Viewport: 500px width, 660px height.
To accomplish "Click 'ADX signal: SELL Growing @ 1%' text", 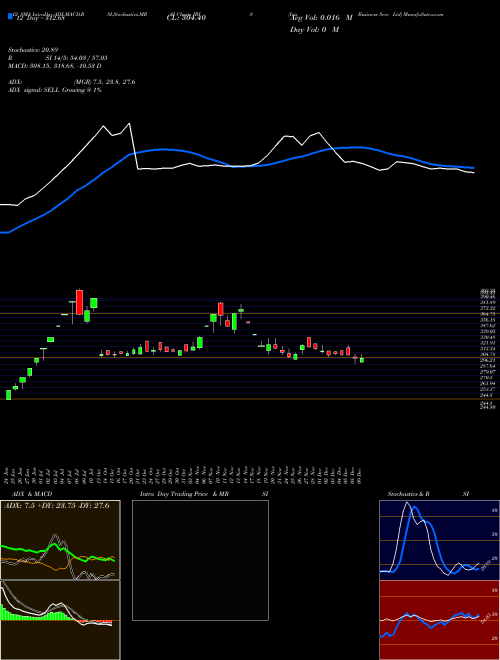I will click(55, 90).
